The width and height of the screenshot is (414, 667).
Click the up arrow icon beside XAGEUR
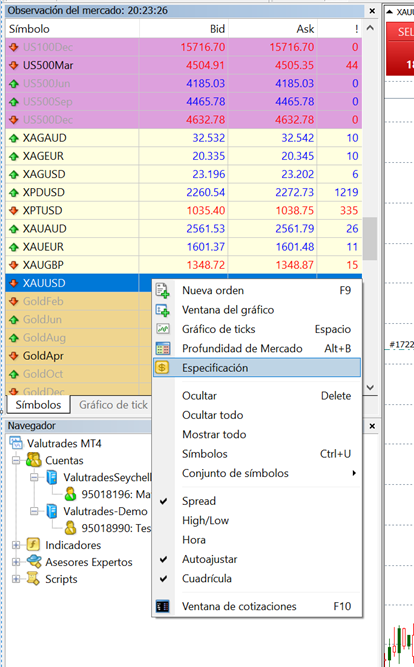coord(14,156)
